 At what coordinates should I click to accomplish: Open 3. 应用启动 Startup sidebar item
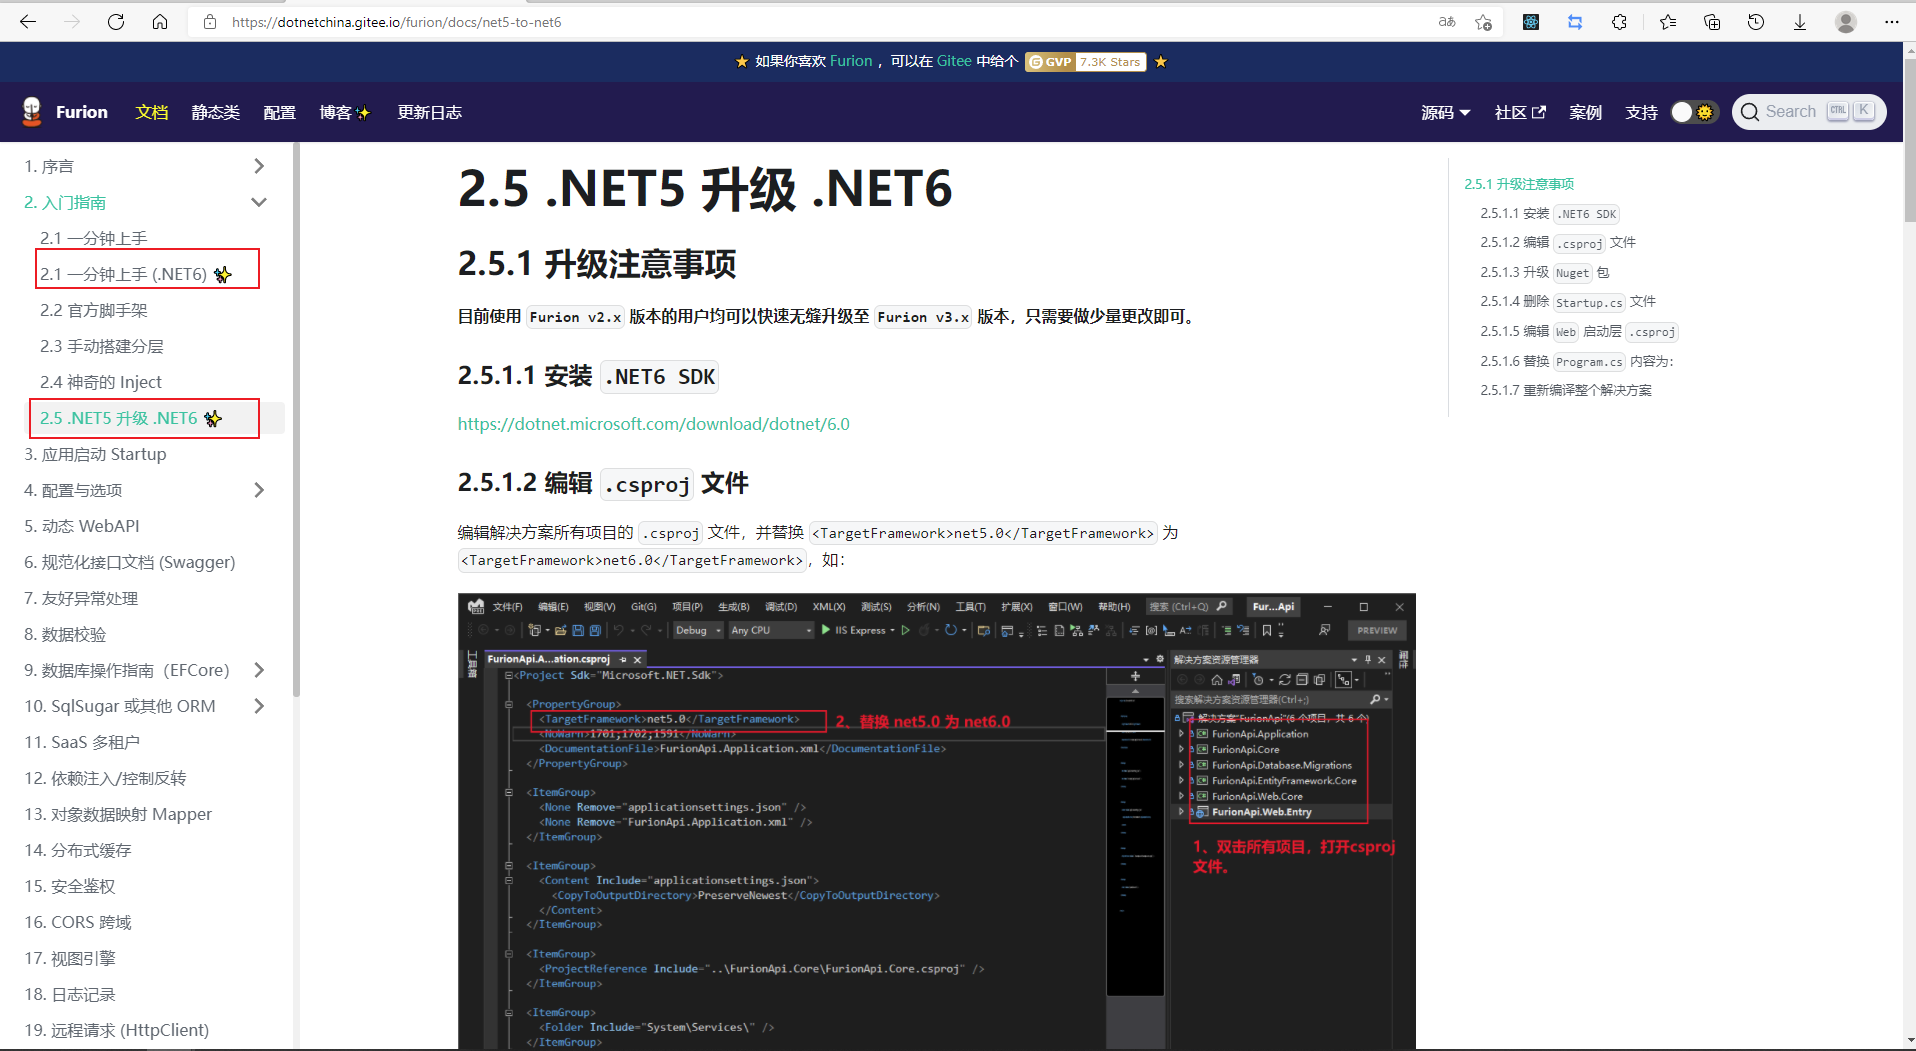pos(95,454)
